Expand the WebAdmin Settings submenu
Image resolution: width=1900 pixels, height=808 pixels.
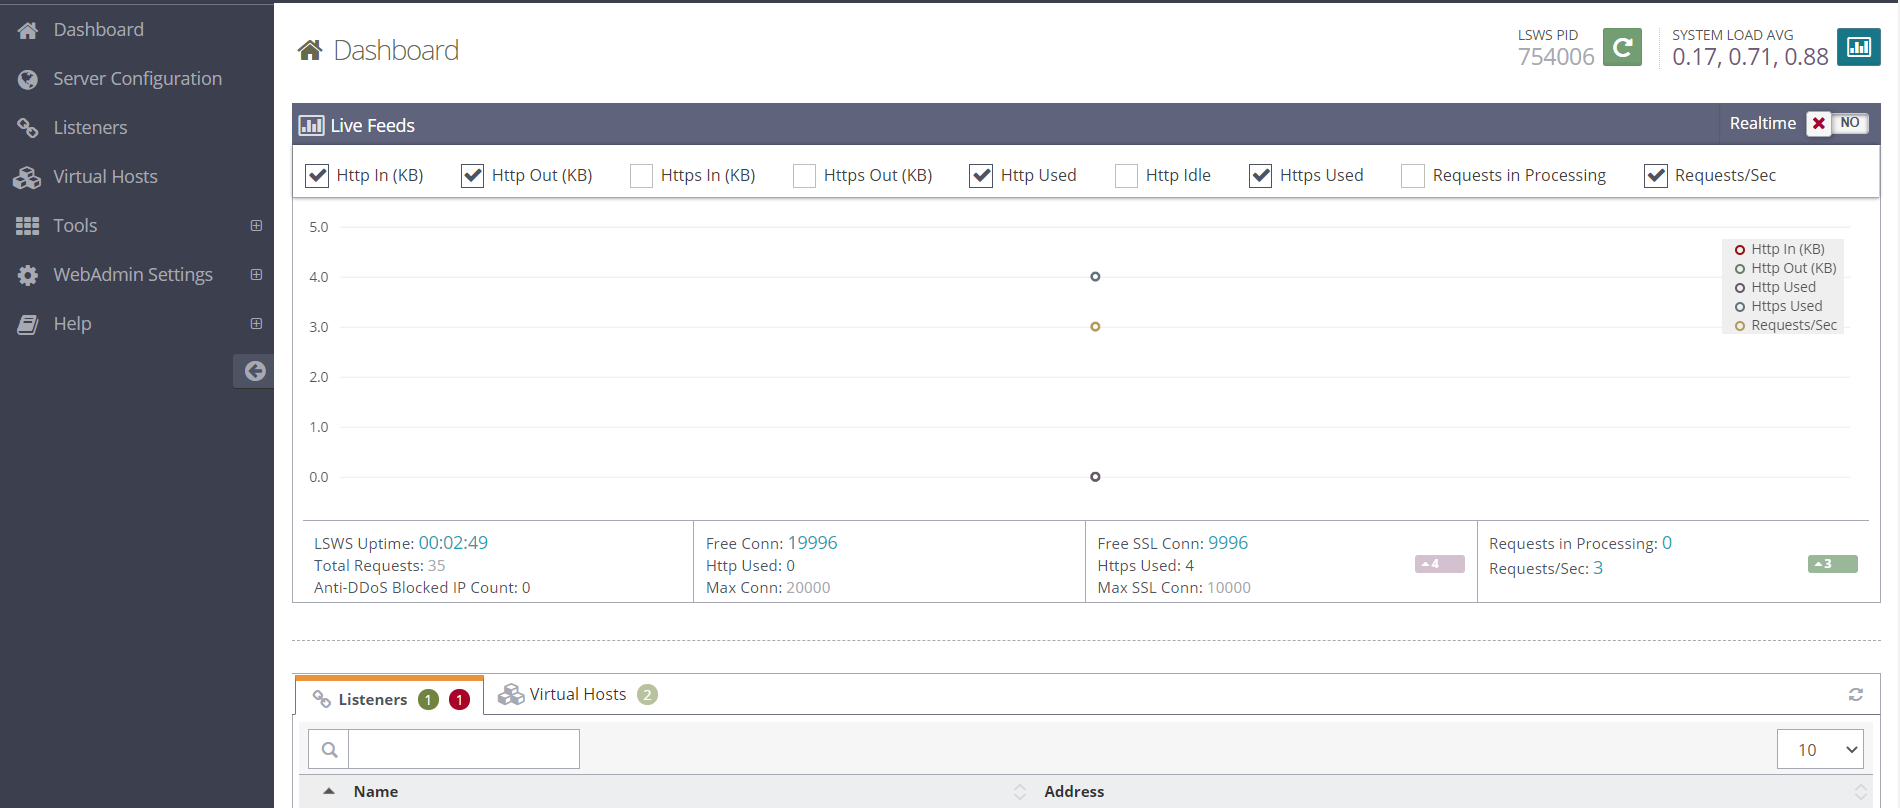pos(256,275)
